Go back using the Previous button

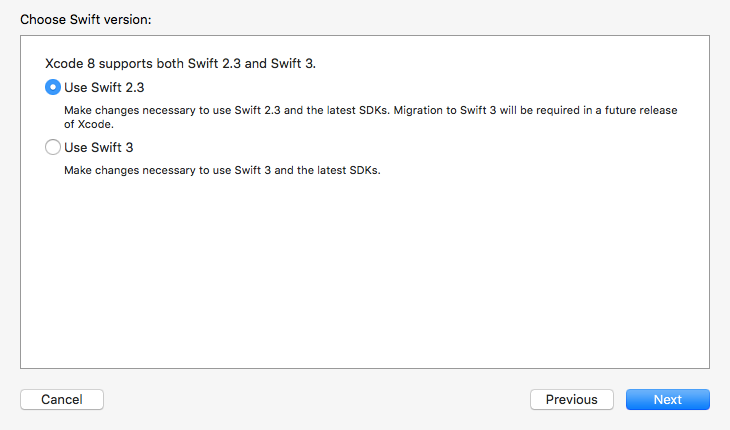click(x=571, y=400)
